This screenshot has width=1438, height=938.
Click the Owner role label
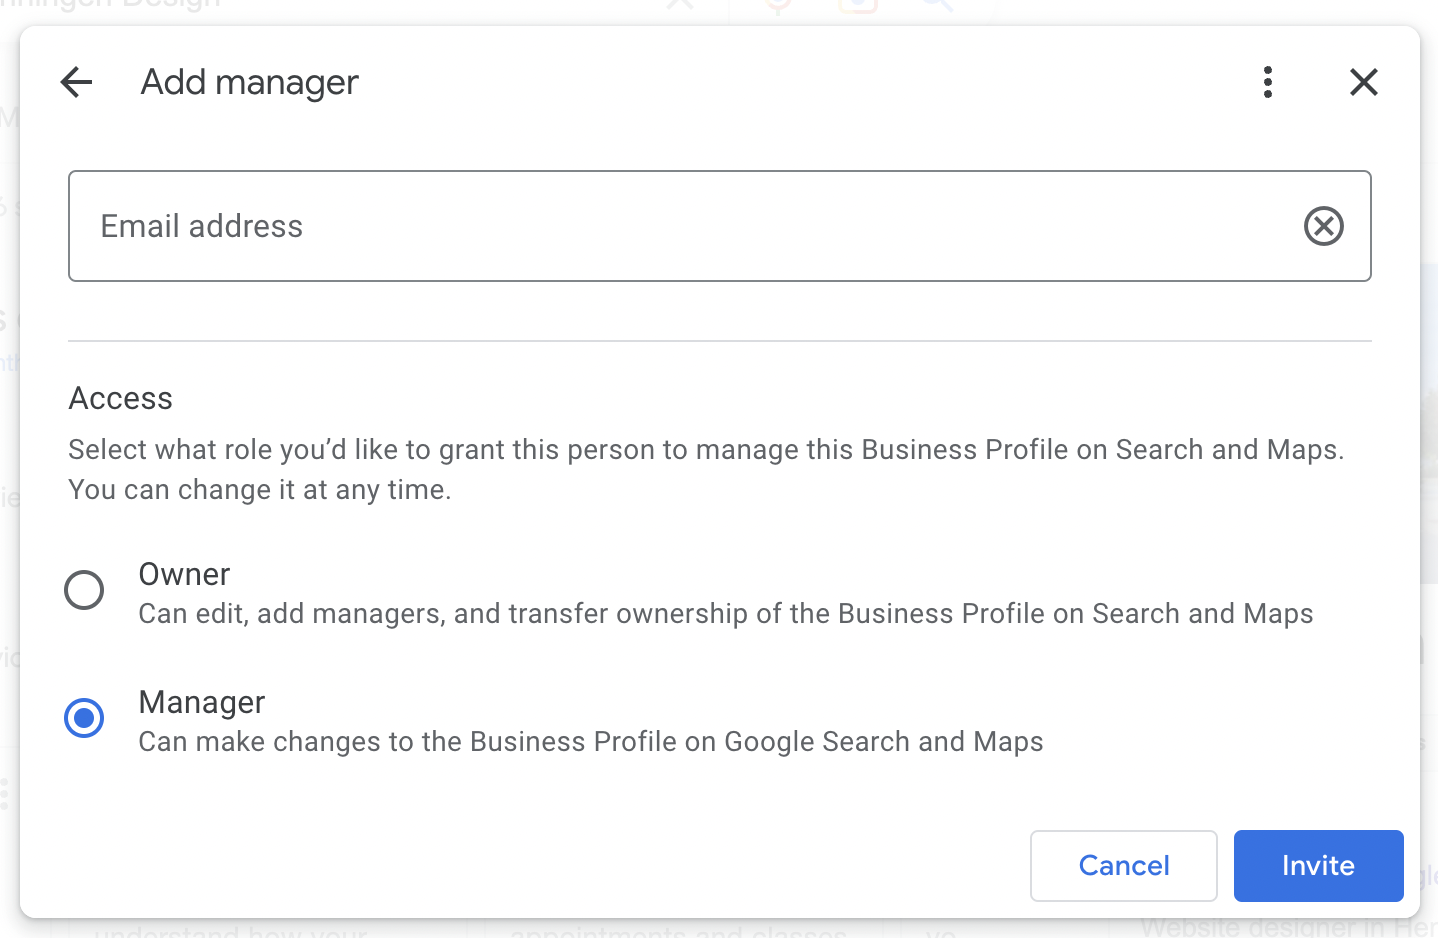pos(184,574)
